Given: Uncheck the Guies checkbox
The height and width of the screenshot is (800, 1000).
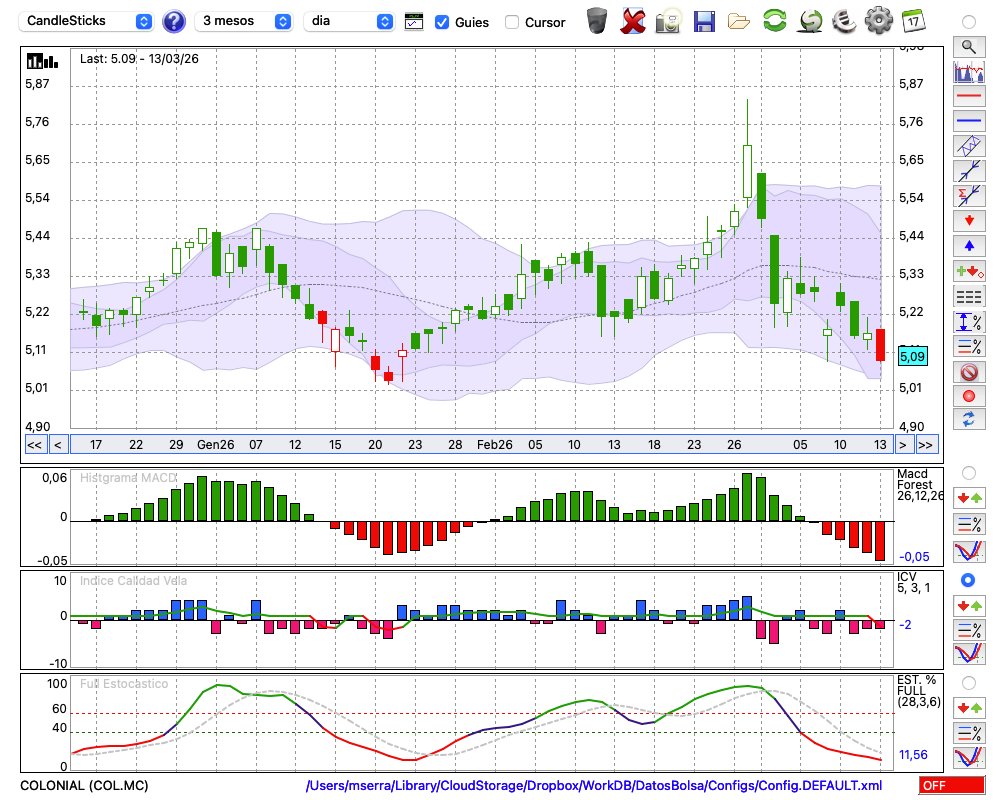Looking at the screenshot, I should pyautogui.click(x=442, y=22).
